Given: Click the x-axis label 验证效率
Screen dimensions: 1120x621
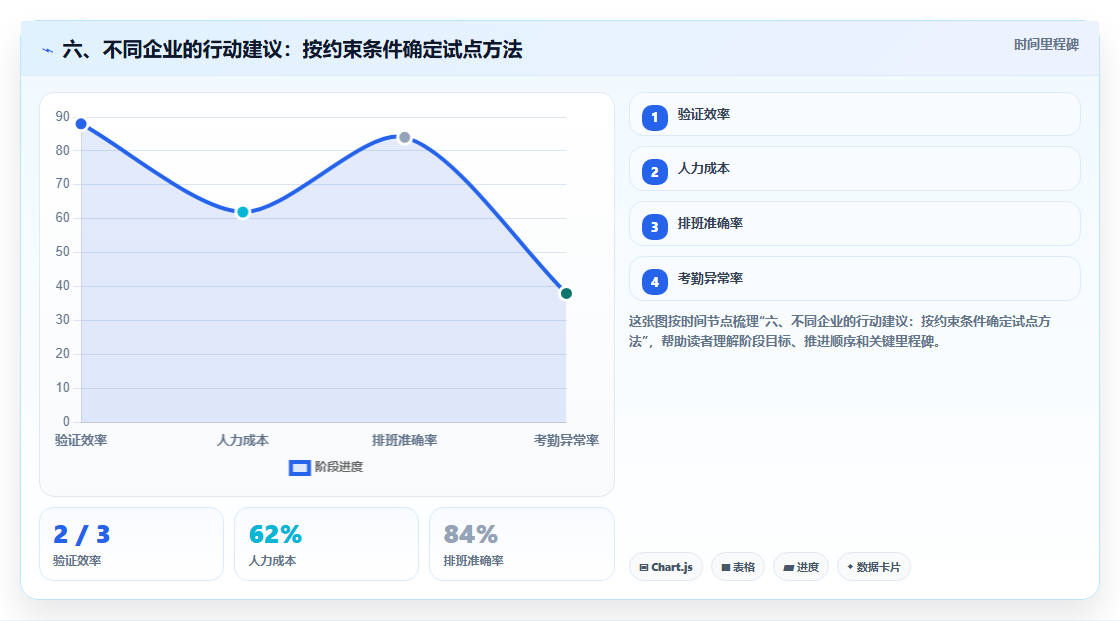Looking at the screenshot, I should click(81, 440).
